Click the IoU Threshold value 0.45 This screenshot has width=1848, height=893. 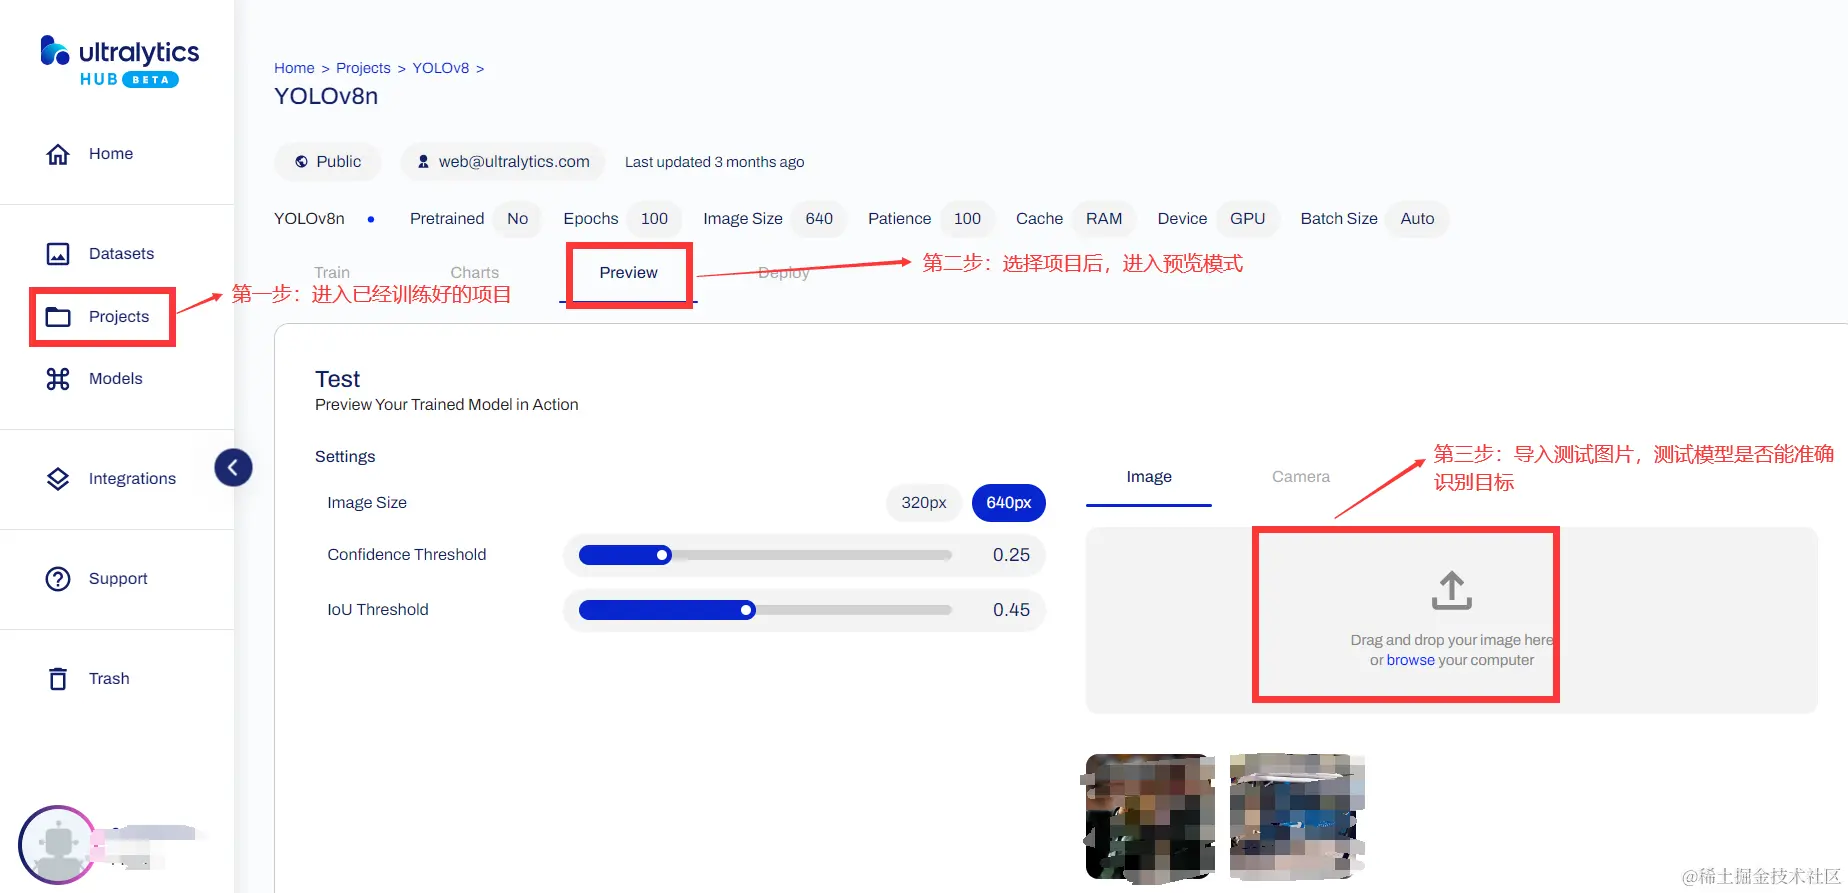click(1011, 610)
